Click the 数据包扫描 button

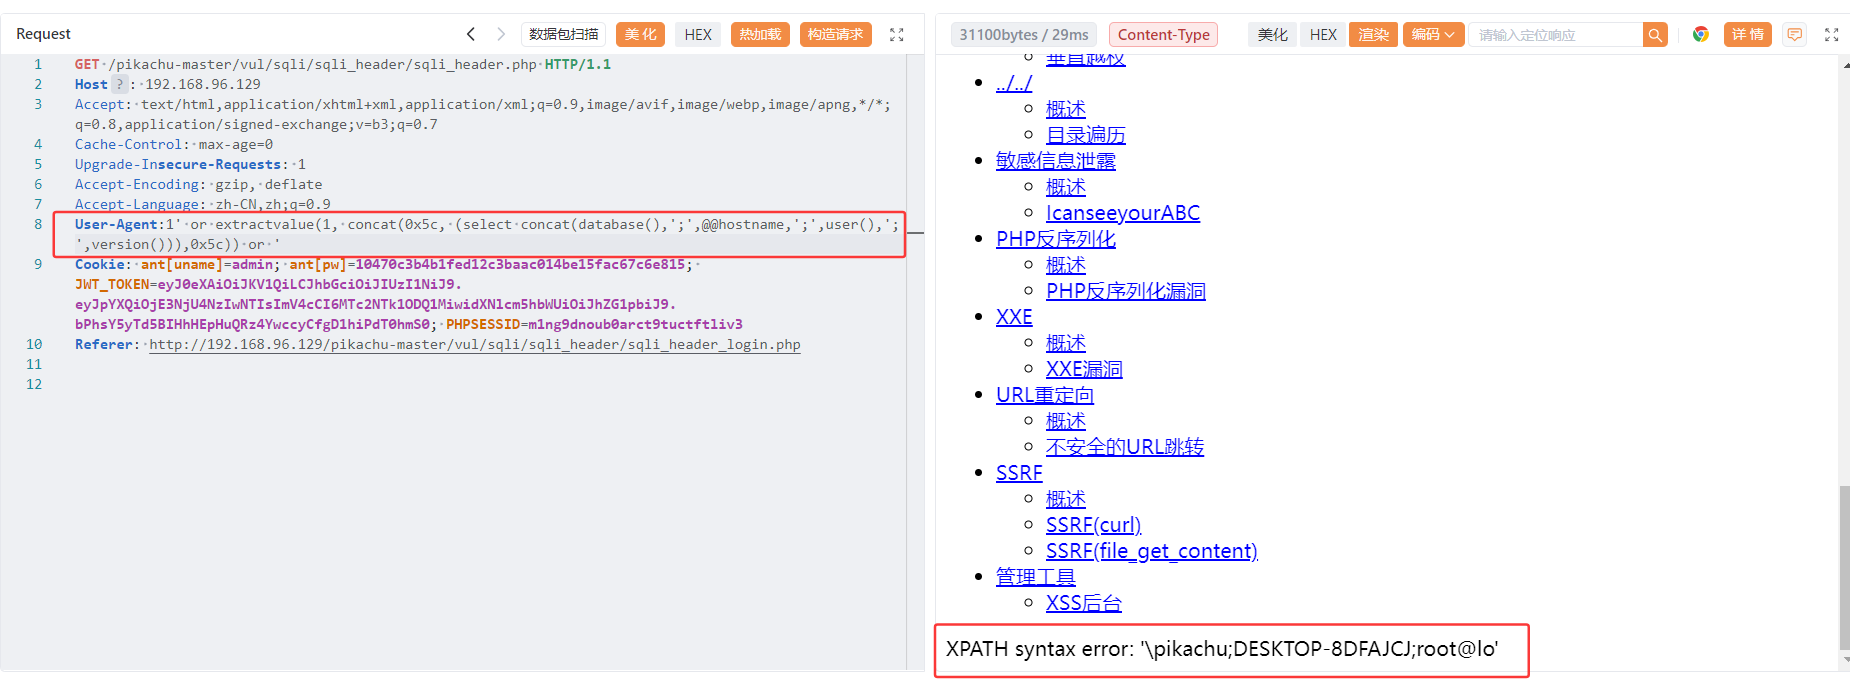pyautogui.click(x=563, y=35)
